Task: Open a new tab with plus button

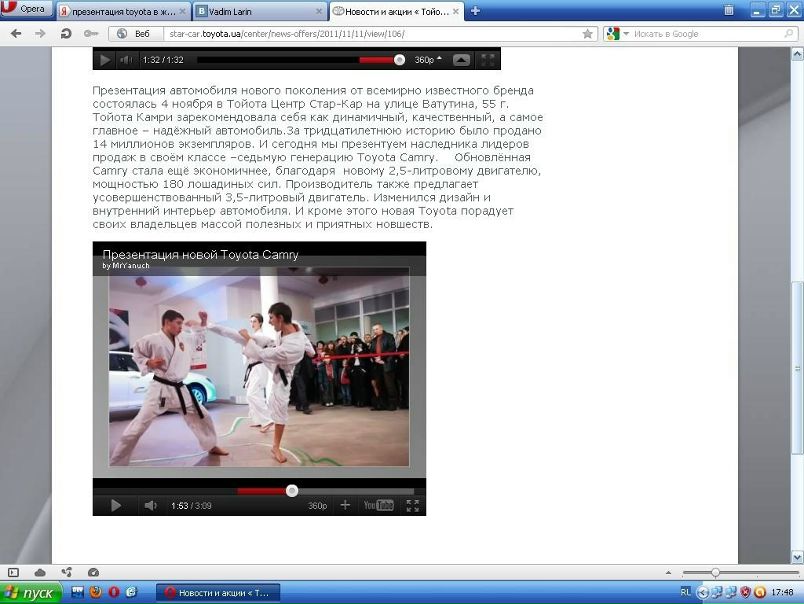Action: [x=475, y=11]
